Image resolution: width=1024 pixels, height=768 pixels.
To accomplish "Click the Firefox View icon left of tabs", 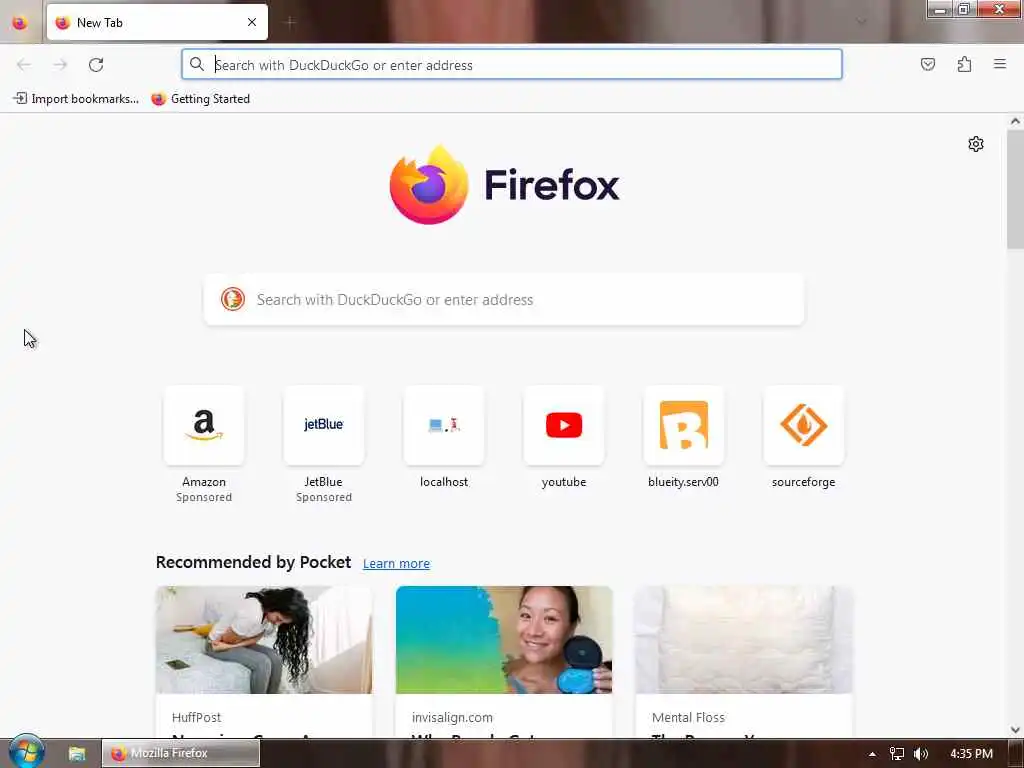I will tap(20, 22).
